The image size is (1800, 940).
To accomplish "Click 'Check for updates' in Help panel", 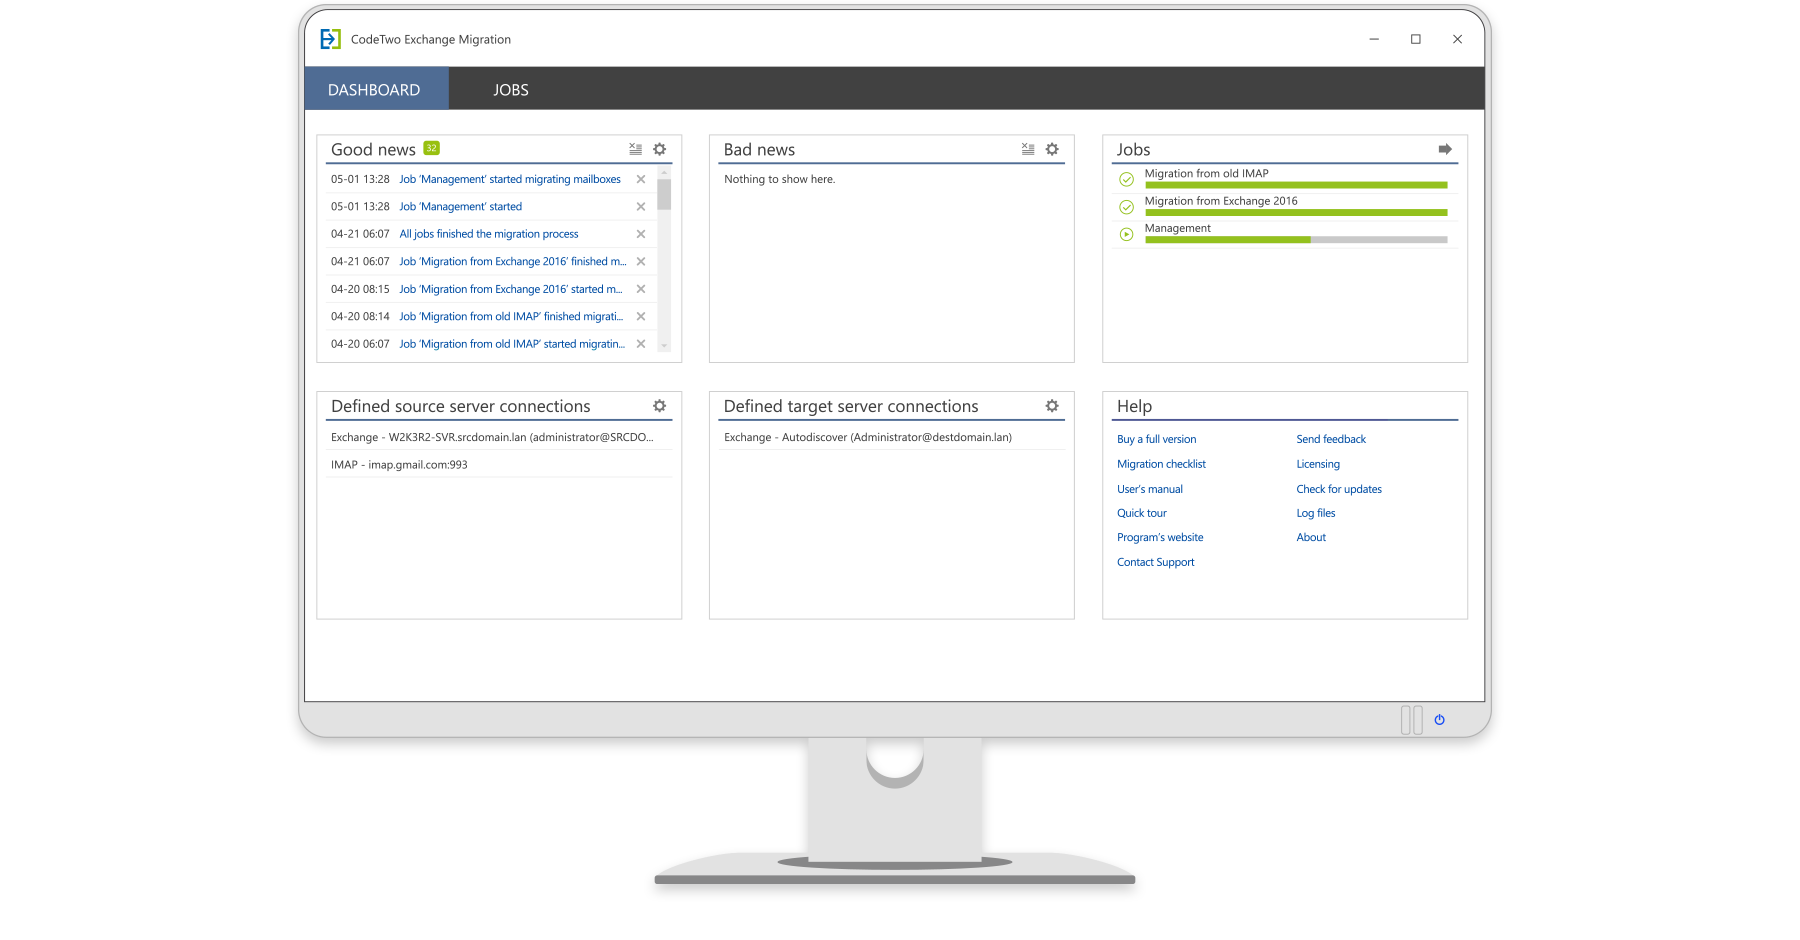I will (x=1339, y=488).
